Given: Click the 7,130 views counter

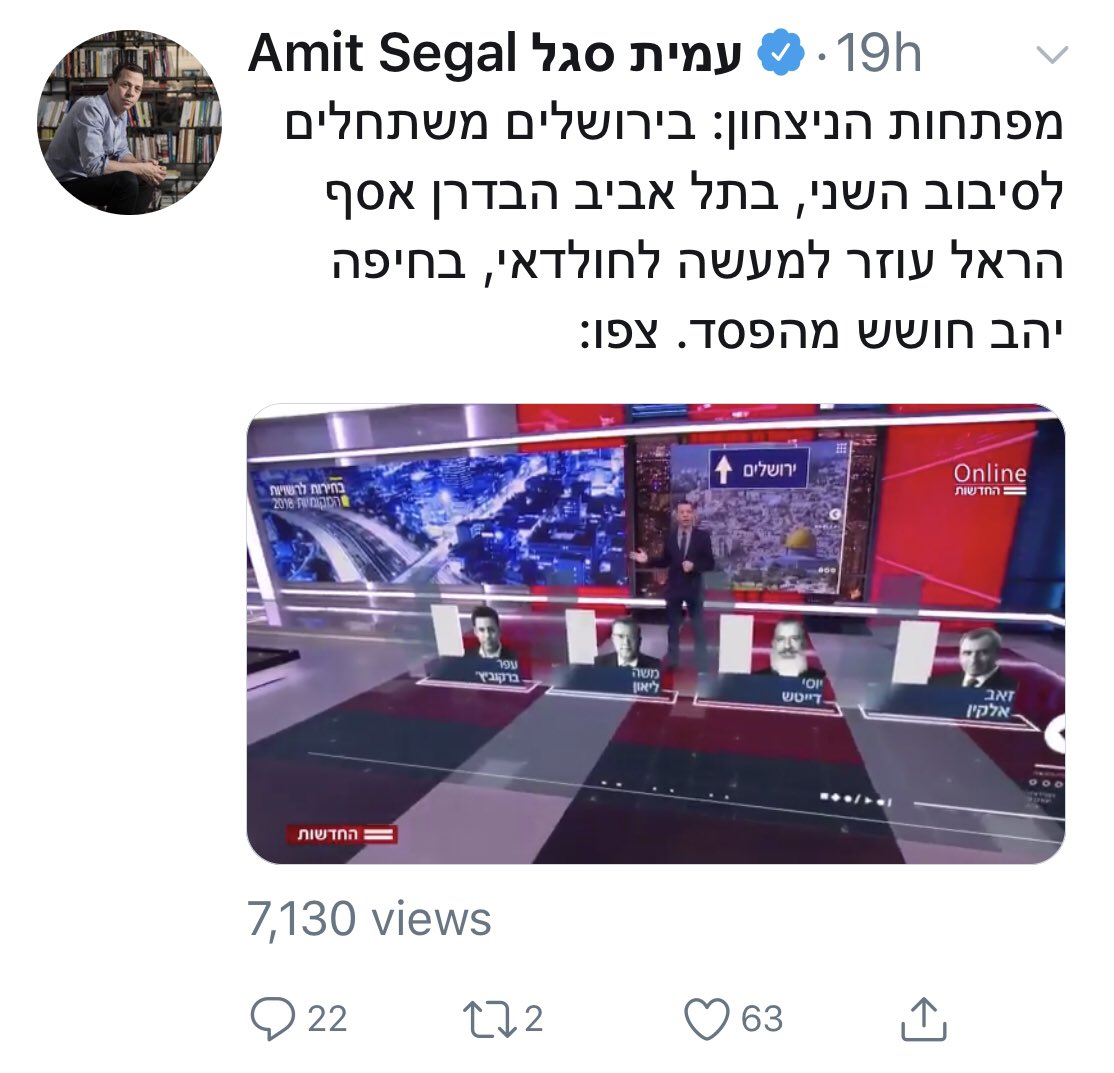Looking at the screenshot, I should 369,919.
